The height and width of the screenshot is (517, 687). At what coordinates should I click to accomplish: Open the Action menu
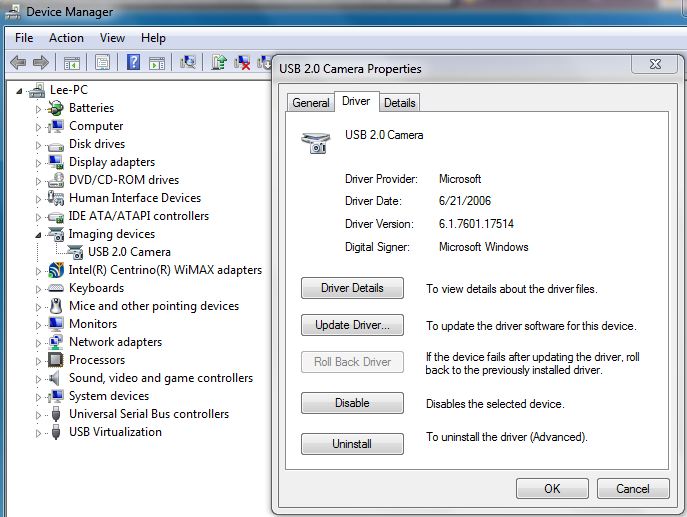tap(66, 38)
